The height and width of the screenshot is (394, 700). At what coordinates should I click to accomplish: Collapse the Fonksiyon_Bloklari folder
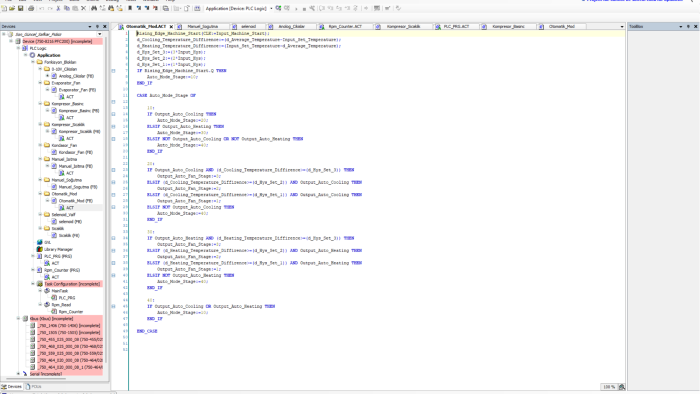tap(33, 62)
